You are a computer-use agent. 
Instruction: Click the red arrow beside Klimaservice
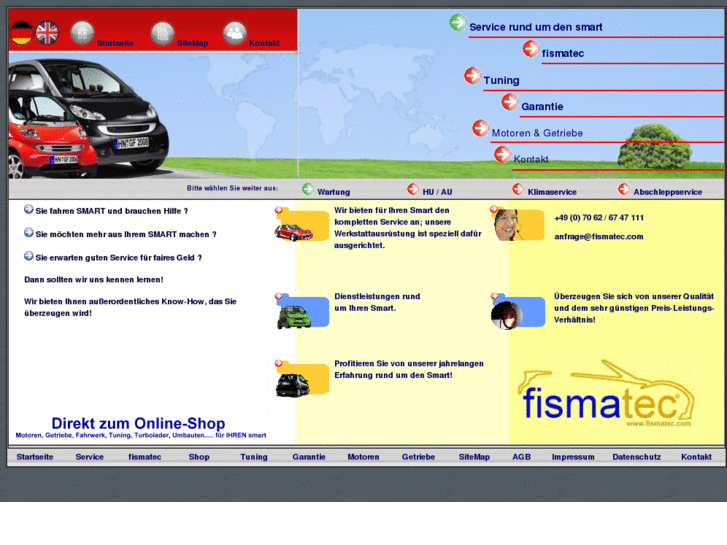[518, 189]
